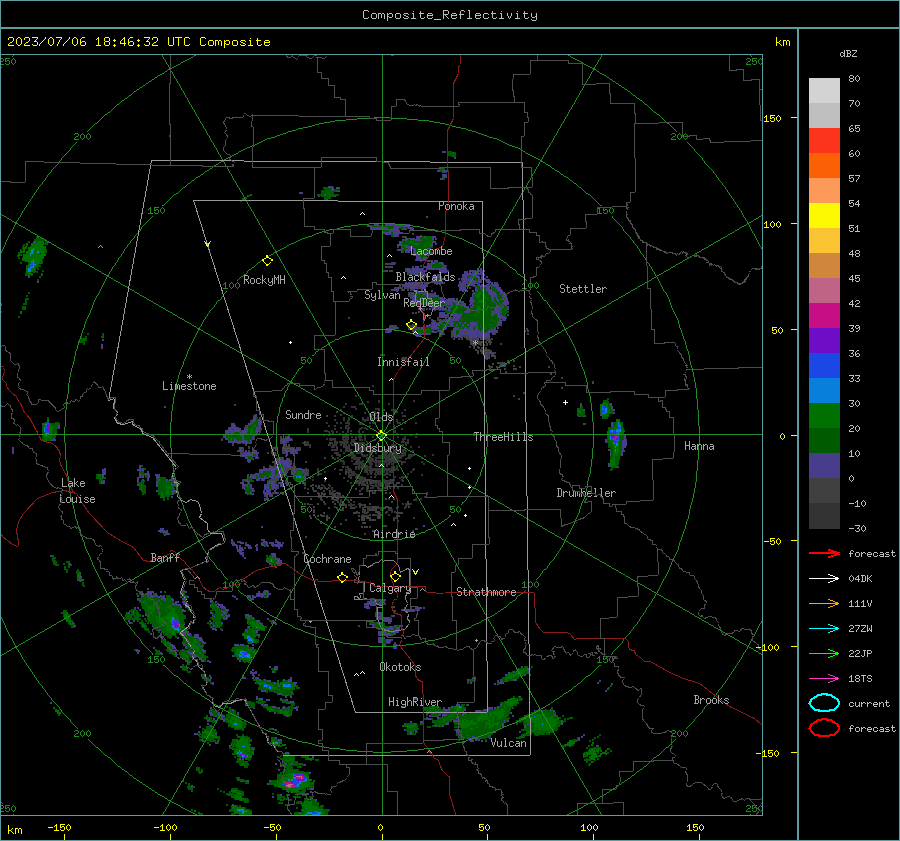Click the cyan 27ZW arrow legend icon
Viewport: 900px width, 841px height.
[824, 629]
